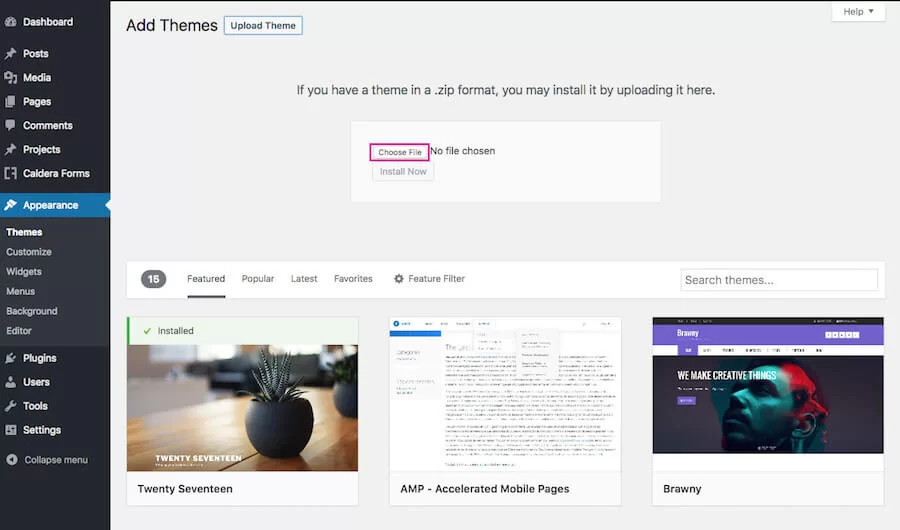This screenshot has width=900, height=530.
Task: Click the Dashboard gauge icon in sidebar
Action: pos(11,21)
